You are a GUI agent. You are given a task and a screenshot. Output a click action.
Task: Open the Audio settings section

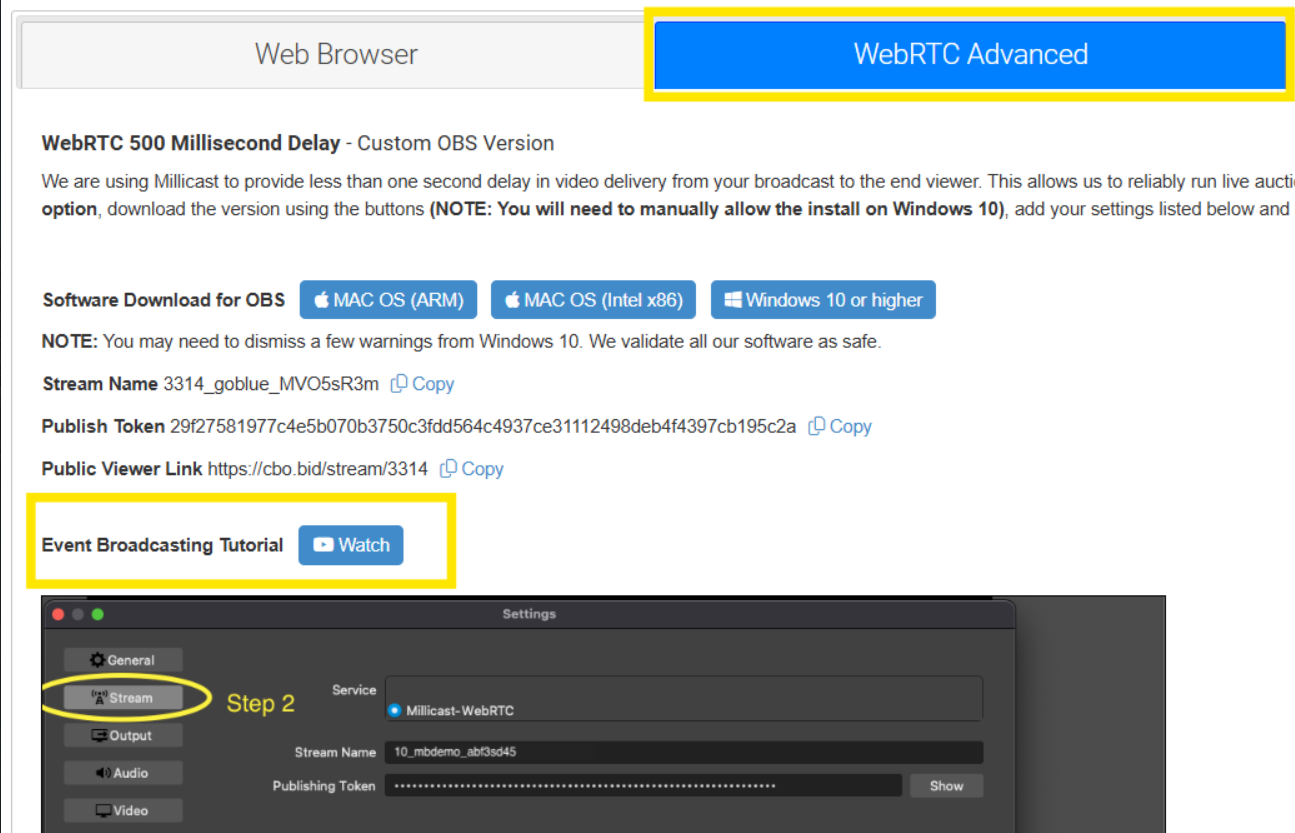click(123, 773)
